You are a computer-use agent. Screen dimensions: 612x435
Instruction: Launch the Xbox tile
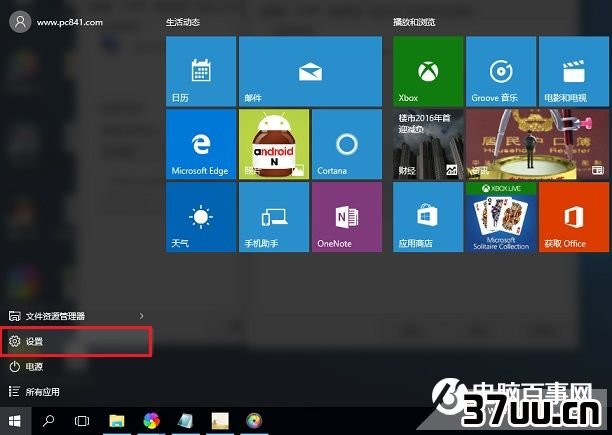428,71
